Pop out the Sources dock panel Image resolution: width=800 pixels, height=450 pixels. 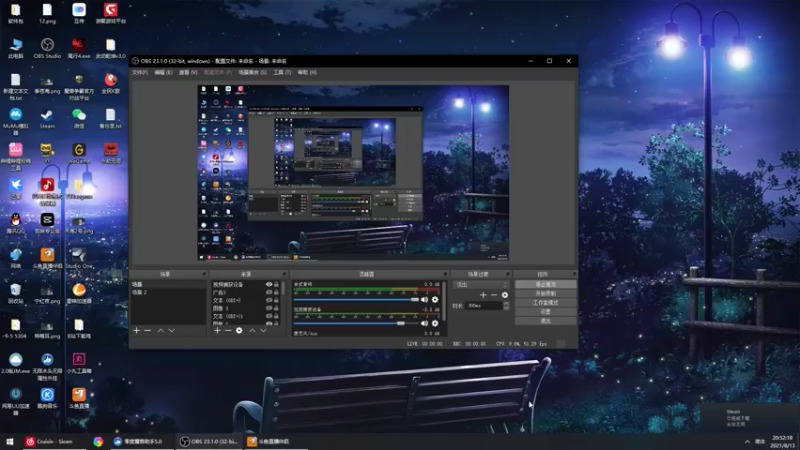285,274
